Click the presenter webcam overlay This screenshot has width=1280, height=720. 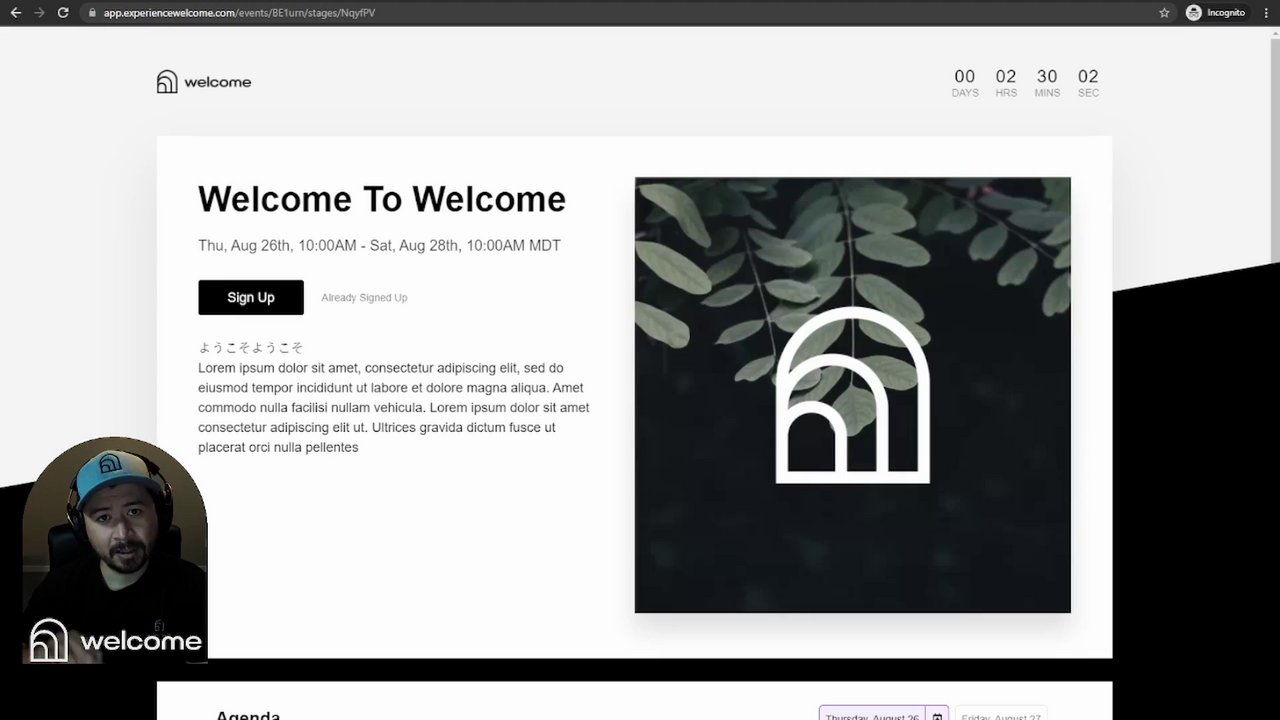(x=114, y=550)
